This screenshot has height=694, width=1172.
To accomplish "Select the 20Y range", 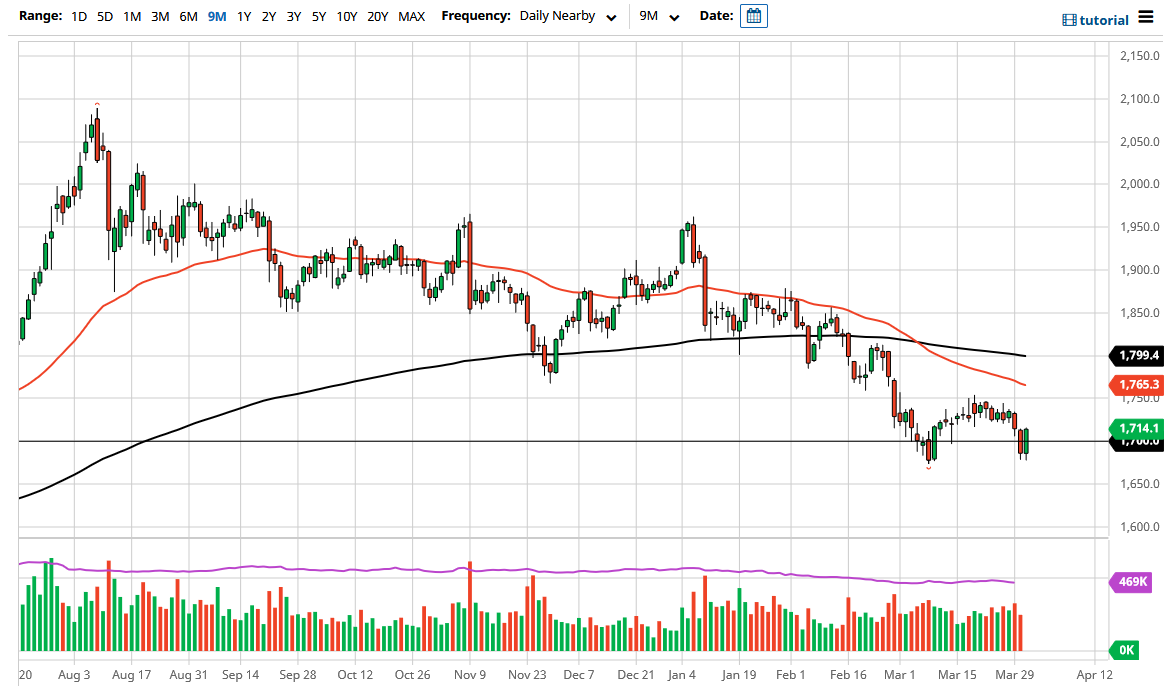I will pos(377,16).
